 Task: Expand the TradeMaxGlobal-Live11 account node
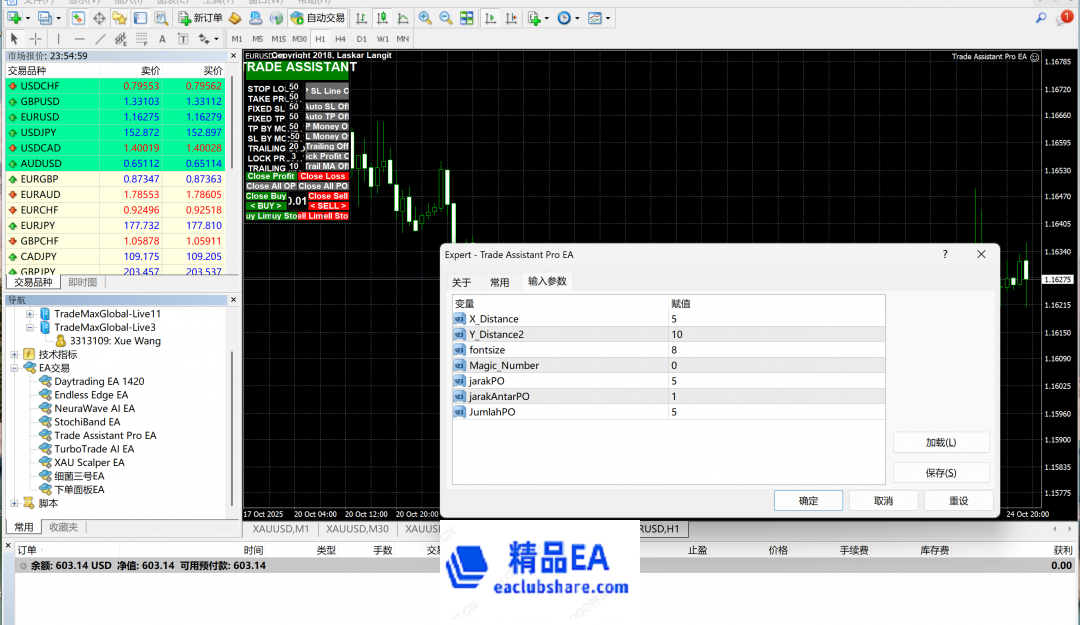pyautogui.click(x=30, y=314)
